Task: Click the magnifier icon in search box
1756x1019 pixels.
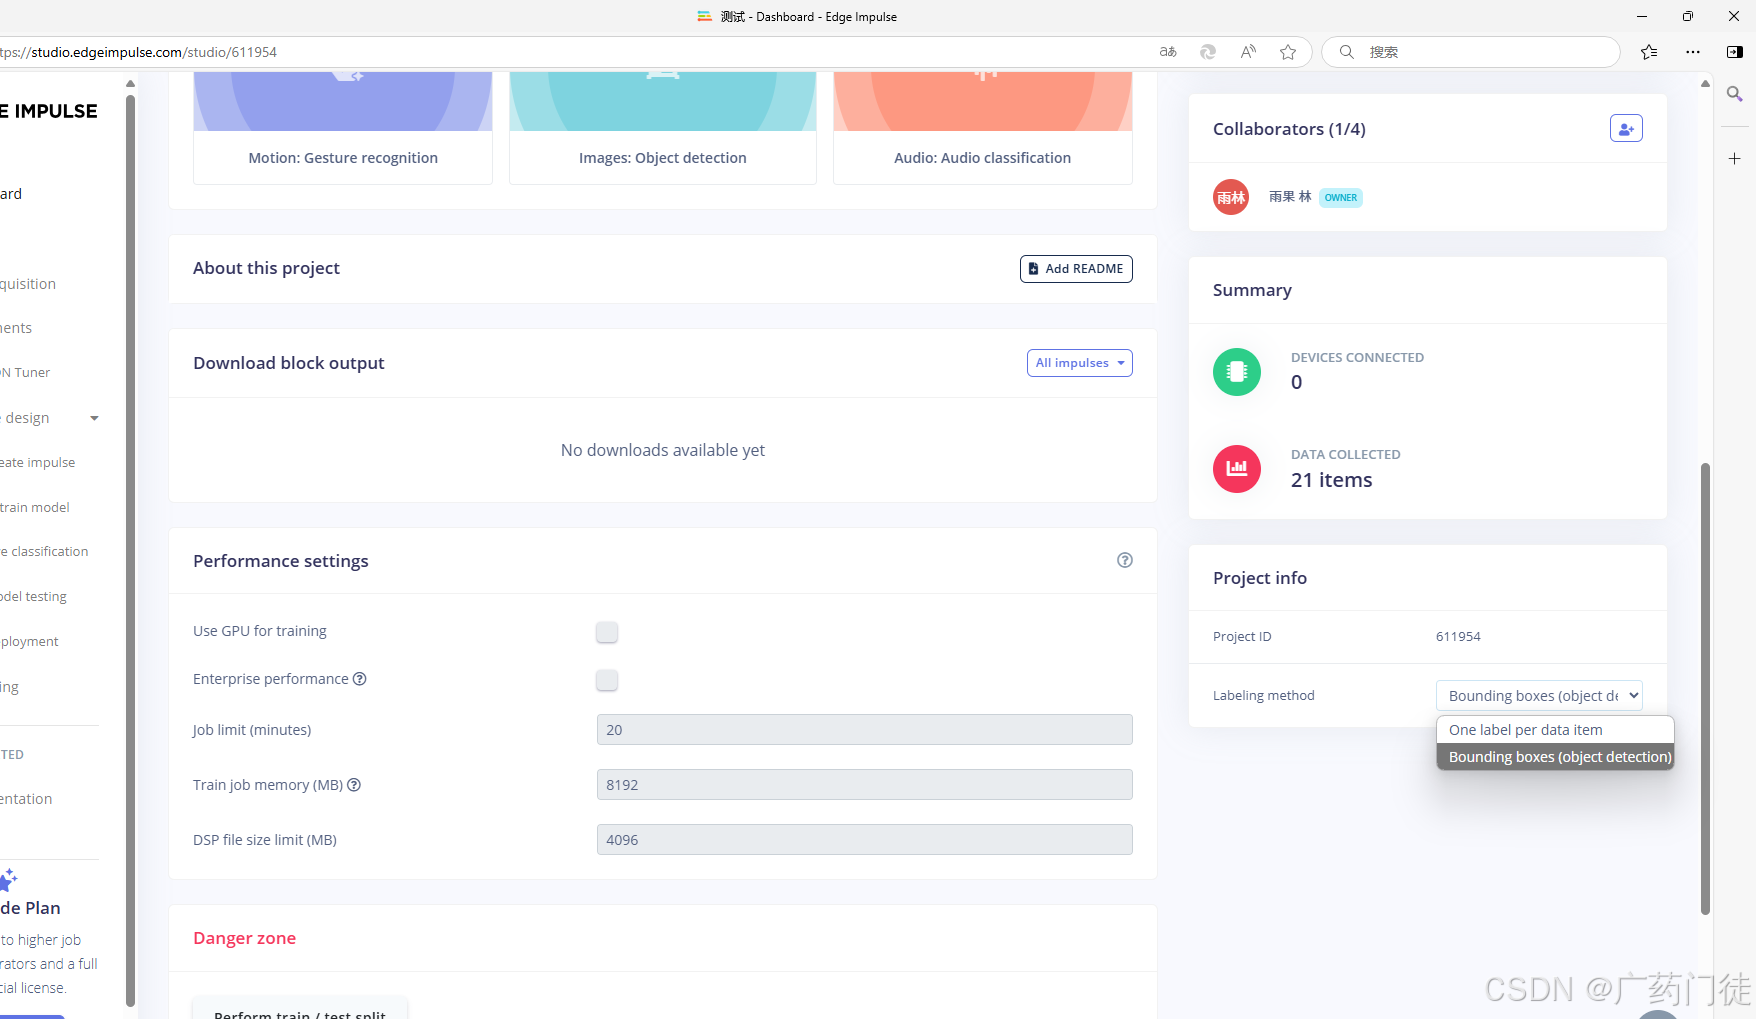Action: (x=1347, y=52)
